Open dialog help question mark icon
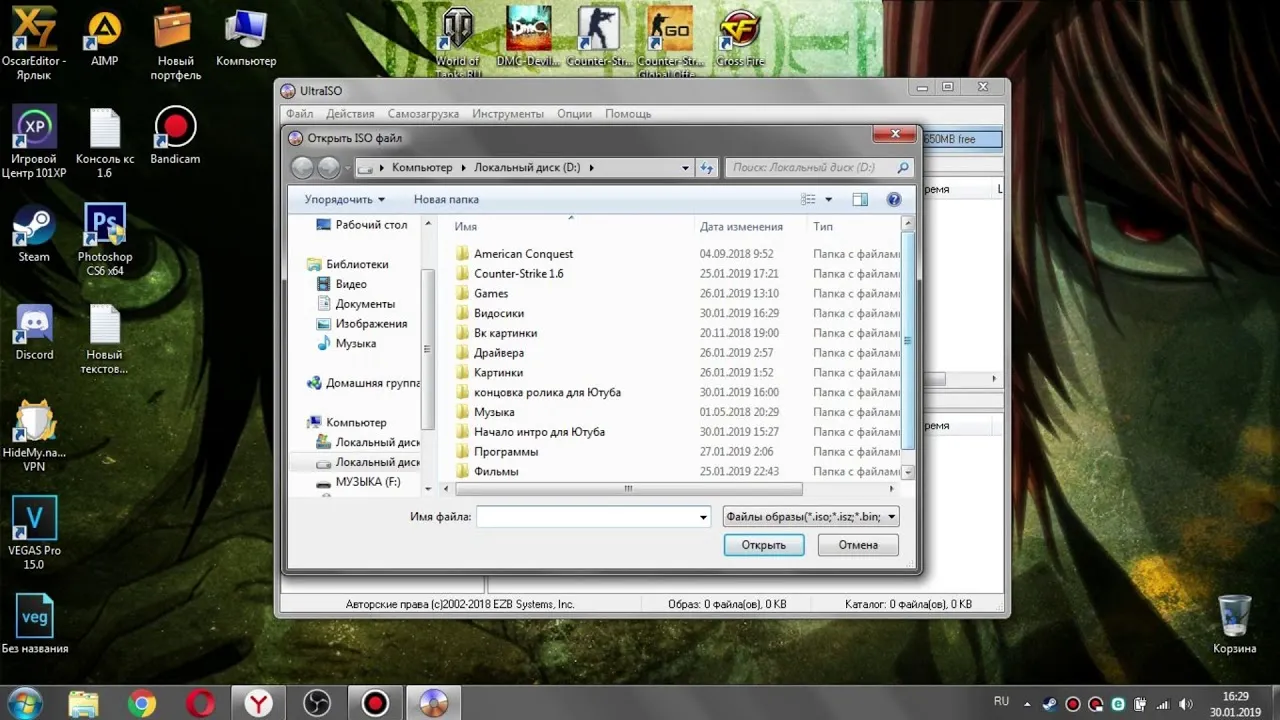This screenshot has width=1280, height=720. tap(894, 200)
